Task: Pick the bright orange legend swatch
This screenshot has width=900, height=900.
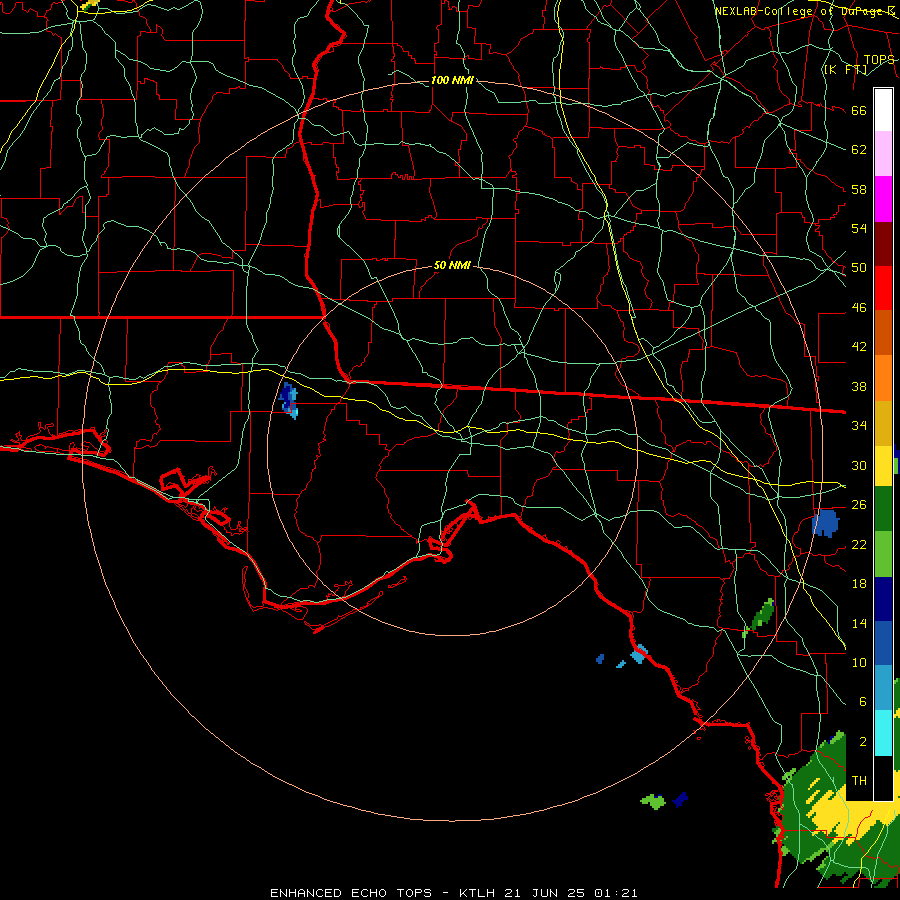Action: (x=883, y=378)
